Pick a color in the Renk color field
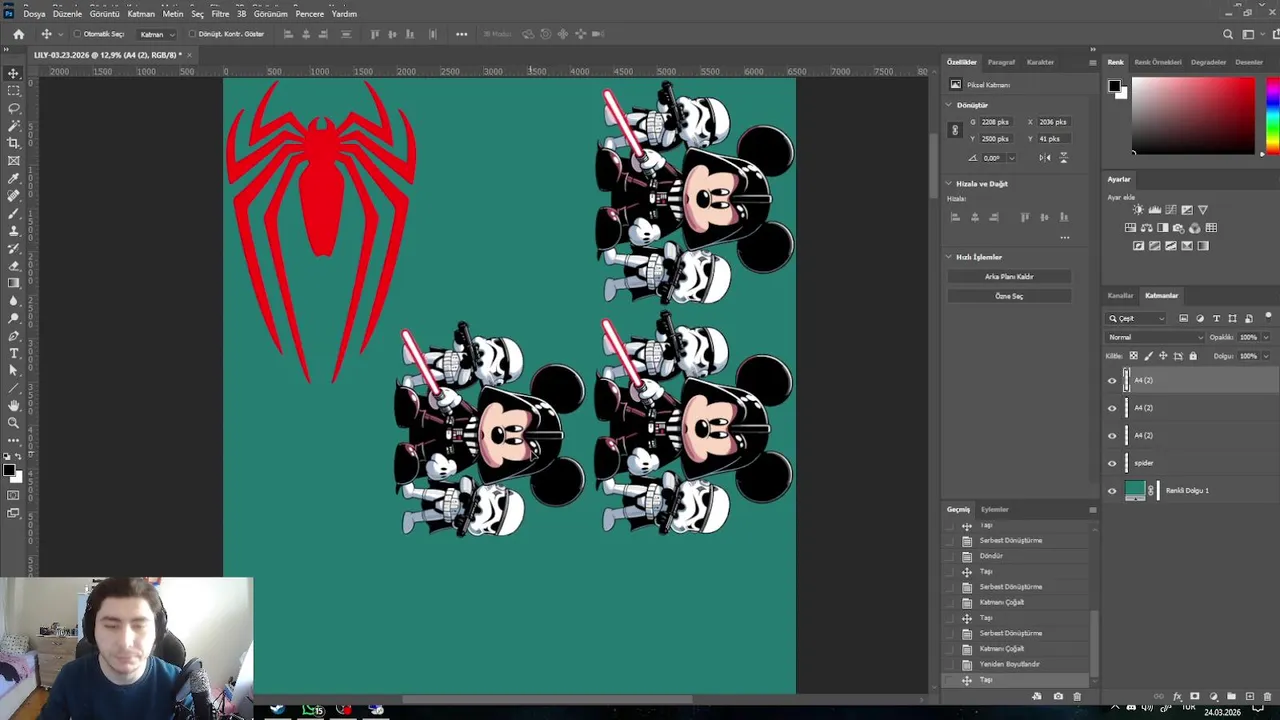The height and width of the screenshot is (720, 1280). 1193,116
